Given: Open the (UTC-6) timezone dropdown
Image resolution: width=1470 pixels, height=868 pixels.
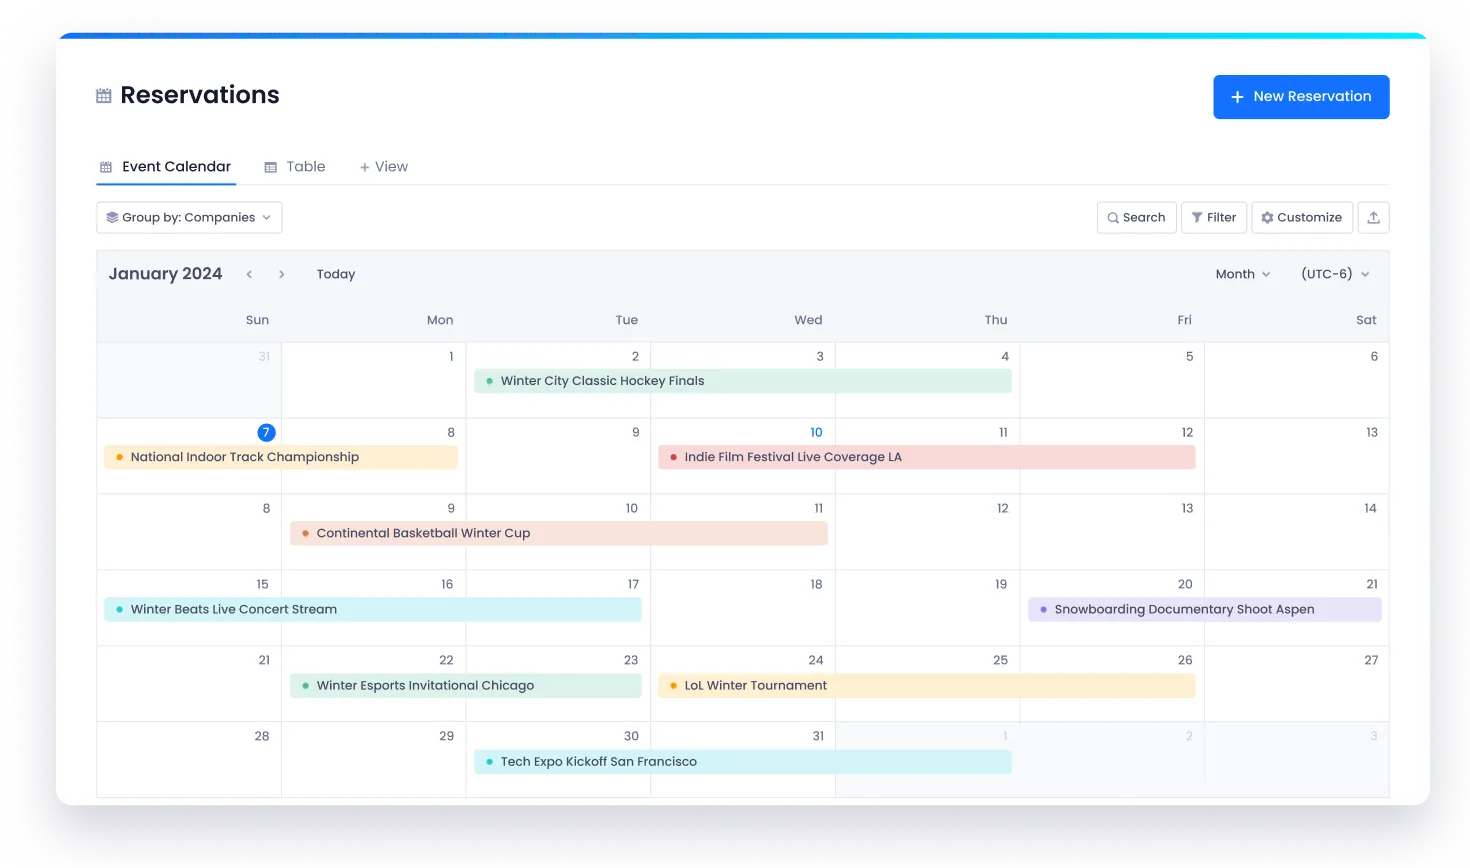Looking at the screenshot, I should 1335,274.
